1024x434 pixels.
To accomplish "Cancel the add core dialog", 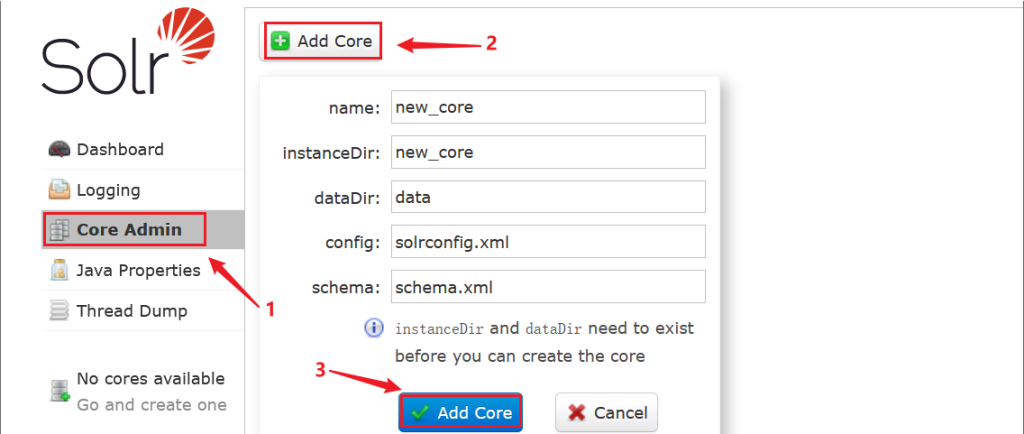I will [x=606, y=412].
